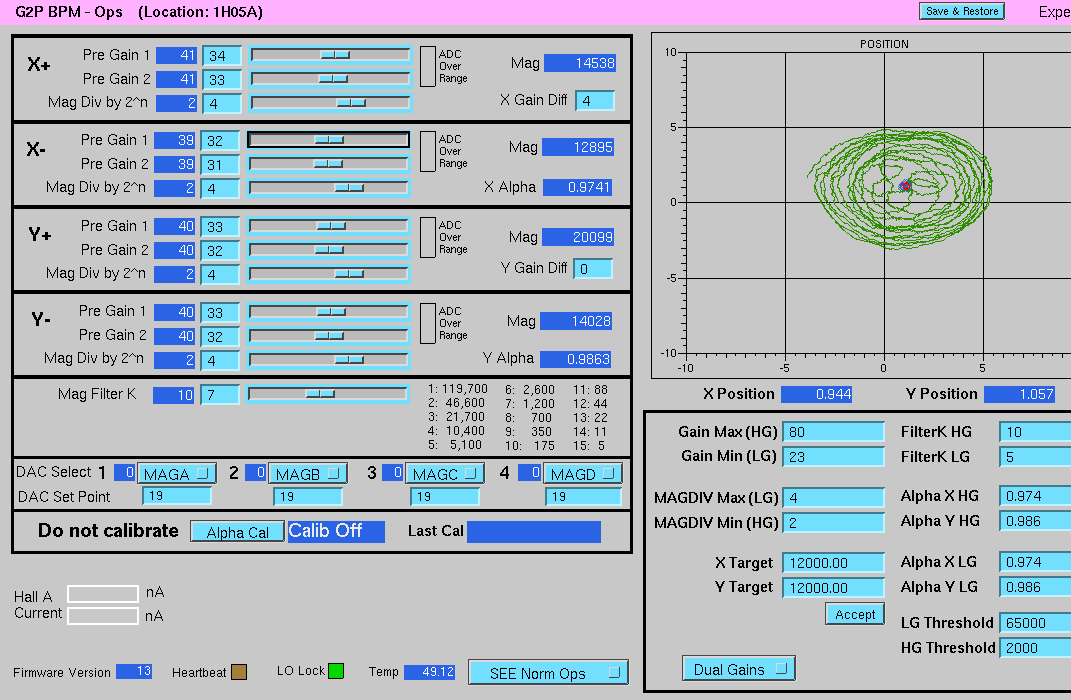1071x700 pixels.
Task: Click the Accept button
Action: [x=854, y=614]
